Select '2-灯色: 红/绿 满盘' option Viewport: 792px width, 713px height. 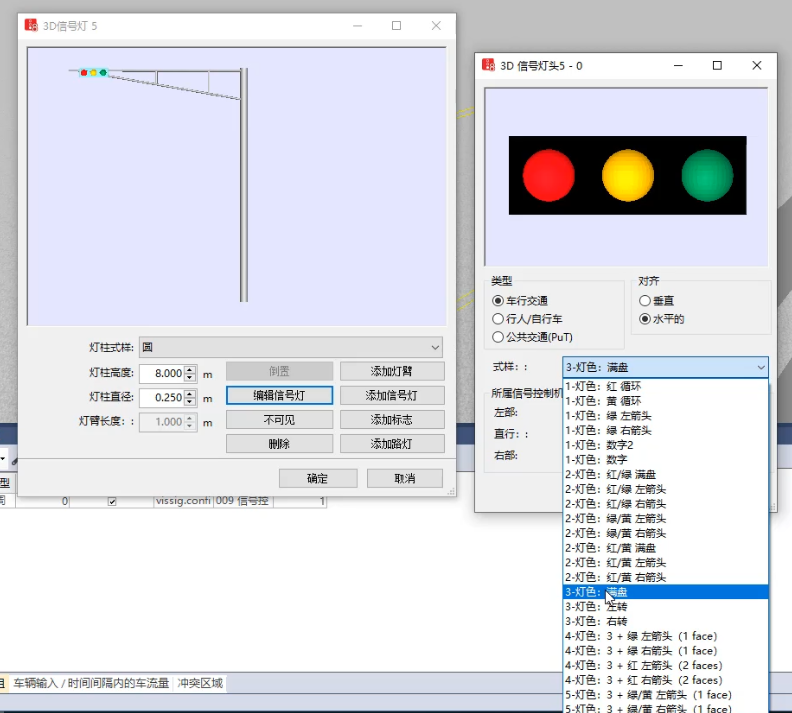pyautogui.click(x=665, y=474)
